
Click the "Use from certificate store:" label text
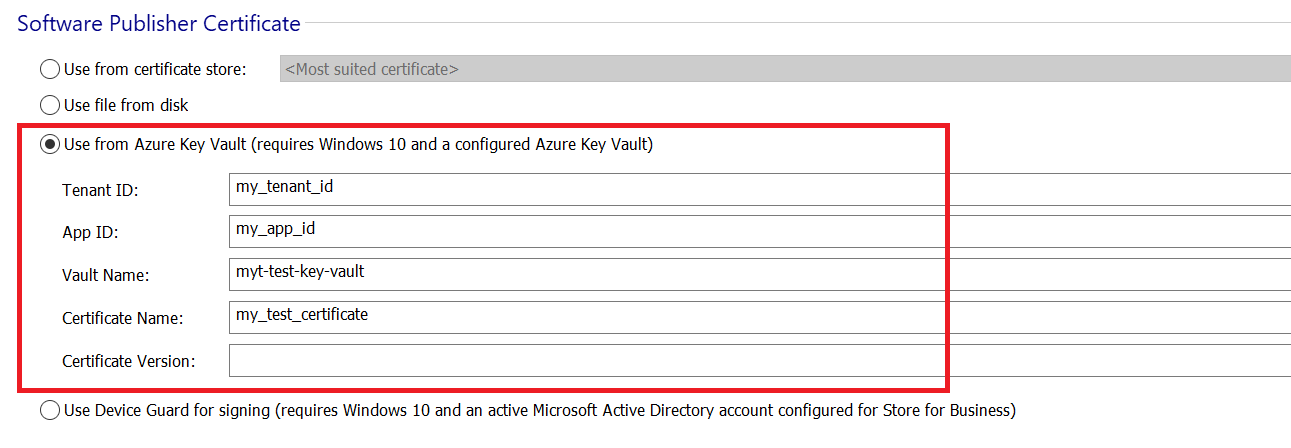click(x=155, y=70)
